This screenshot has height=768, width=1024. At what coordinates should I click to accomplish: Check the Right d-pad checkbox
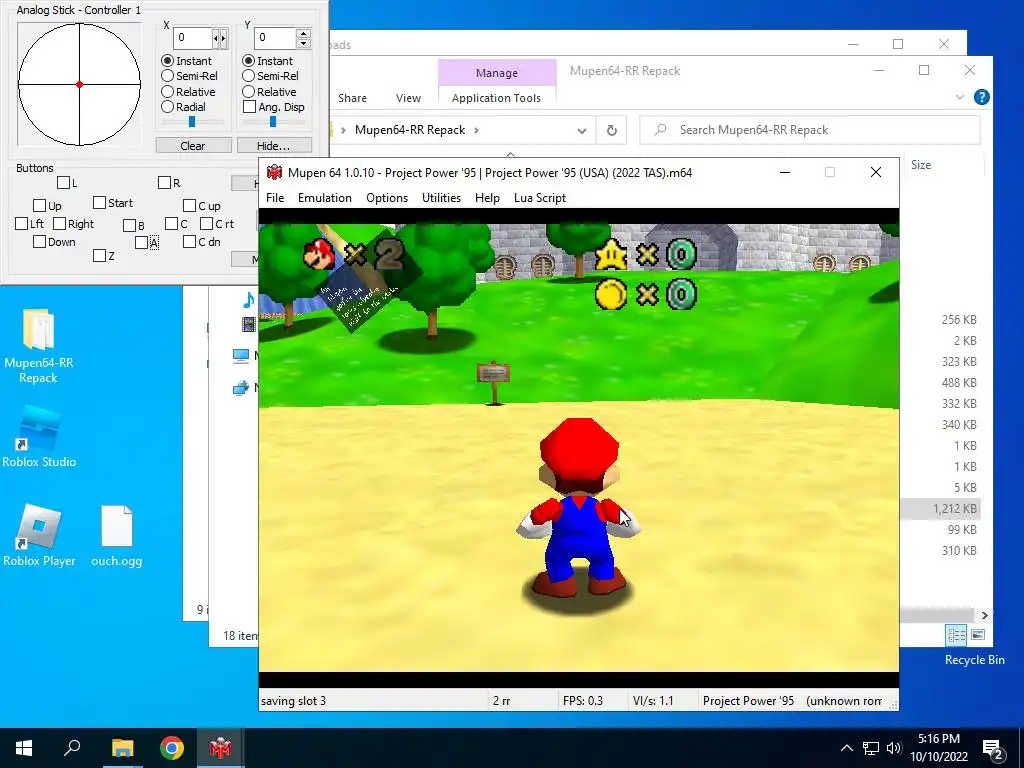[59, 224]
